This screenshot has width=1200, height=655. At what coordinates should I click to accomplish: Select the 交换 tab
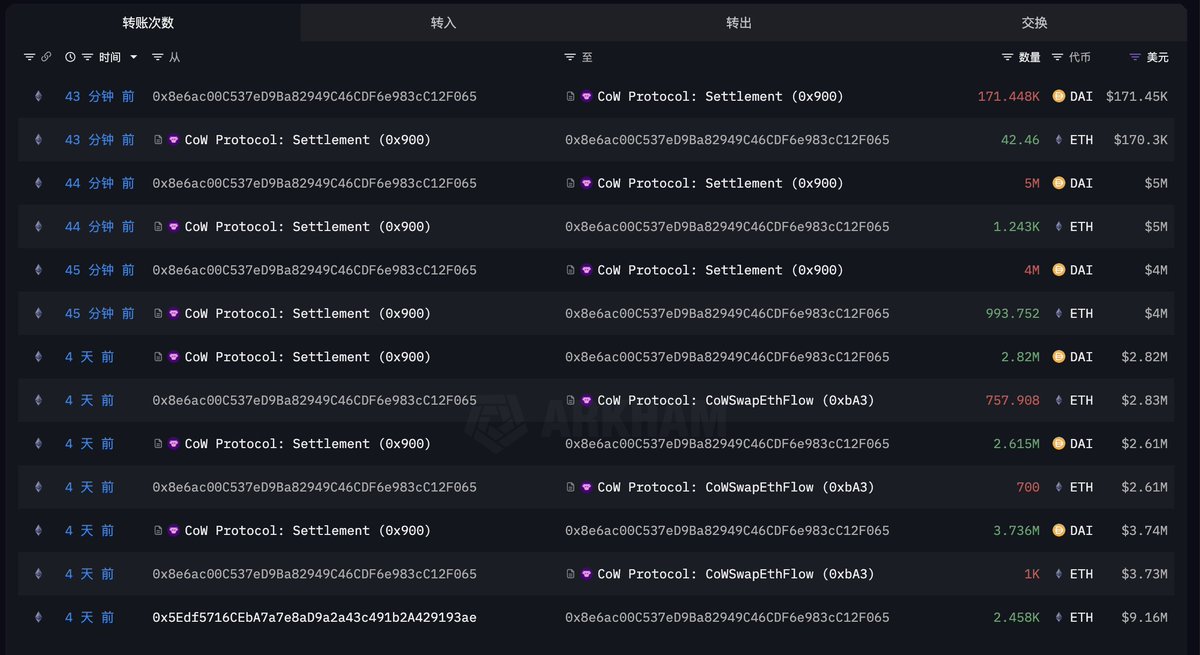pyautogui.click(x=1035, y=22)
